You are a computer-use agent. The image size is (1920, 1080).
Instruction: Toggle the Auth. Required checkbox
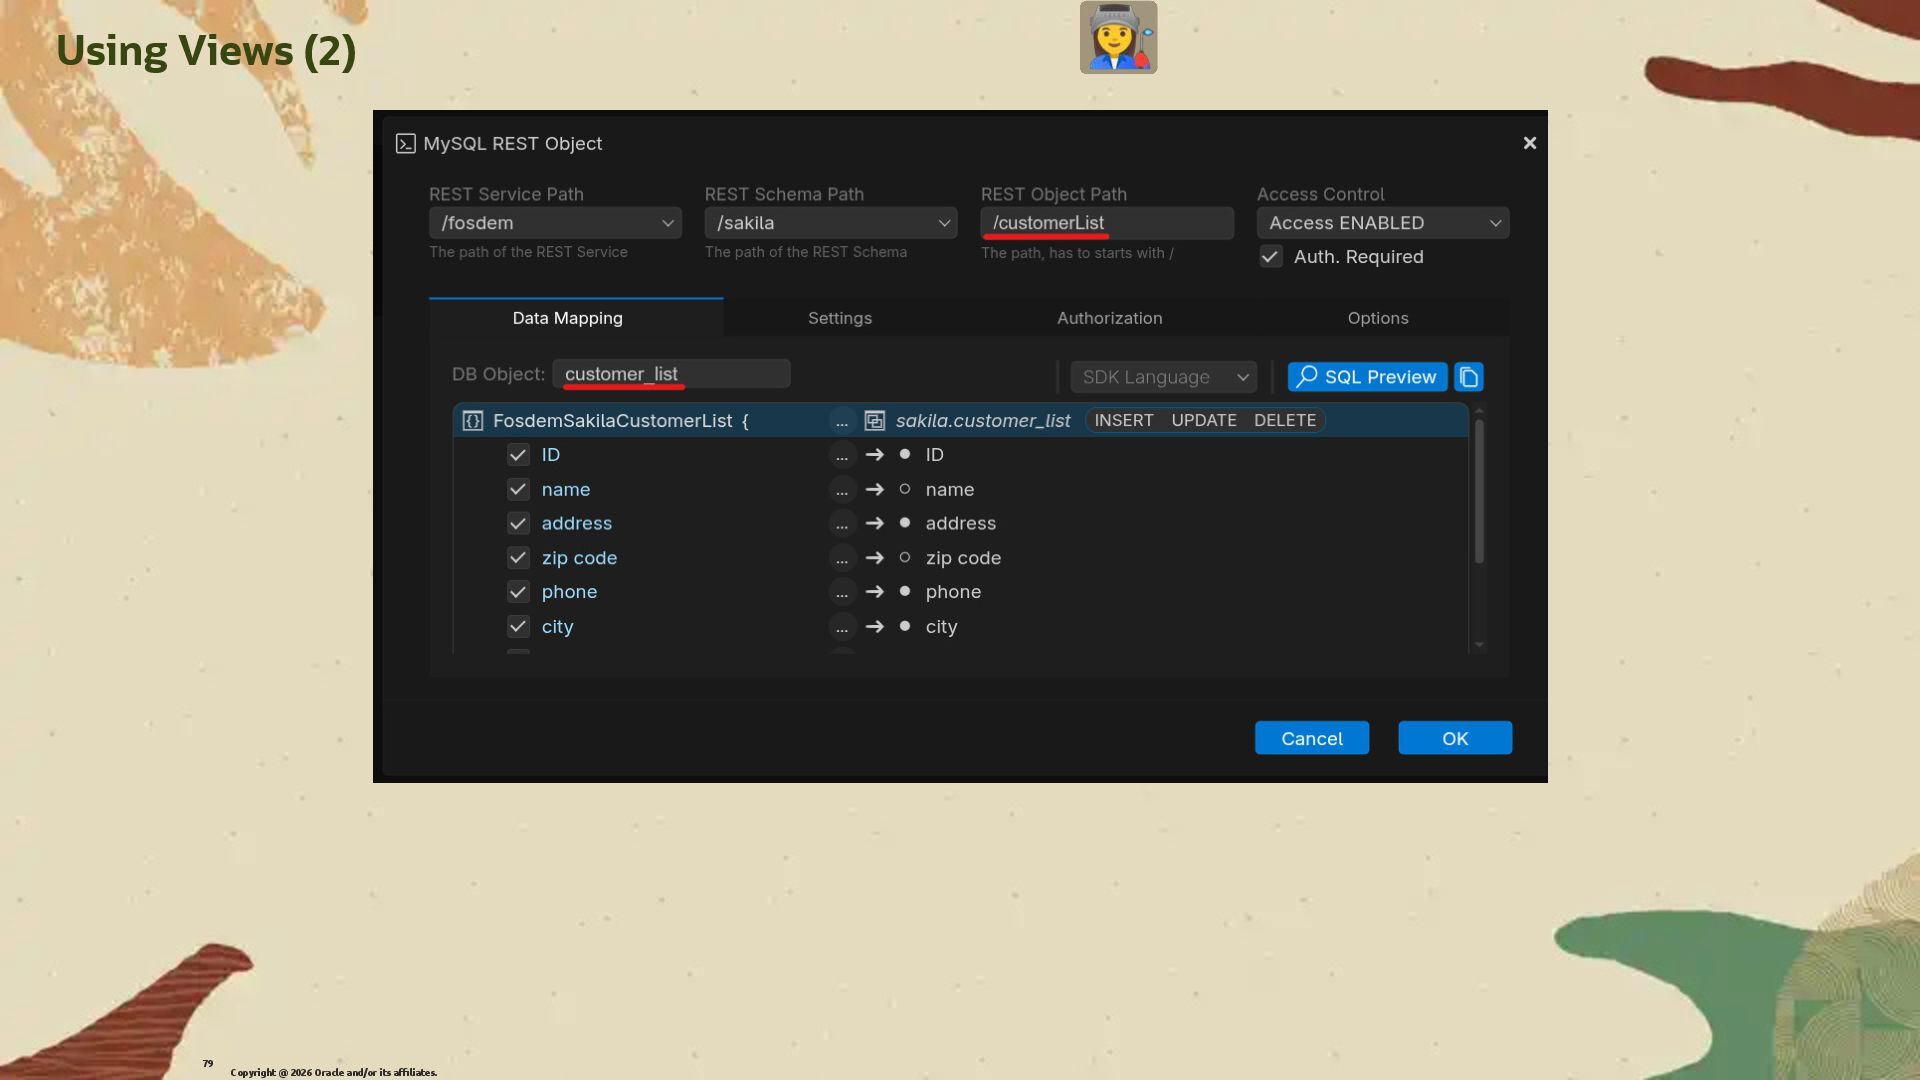(1270, 257)
